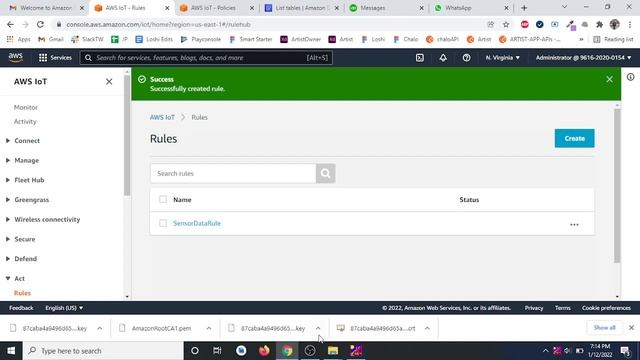Screen dimensions: 640x360
Task: Open options for AmazonRootCA1.pem download
Action: (209, 328)
